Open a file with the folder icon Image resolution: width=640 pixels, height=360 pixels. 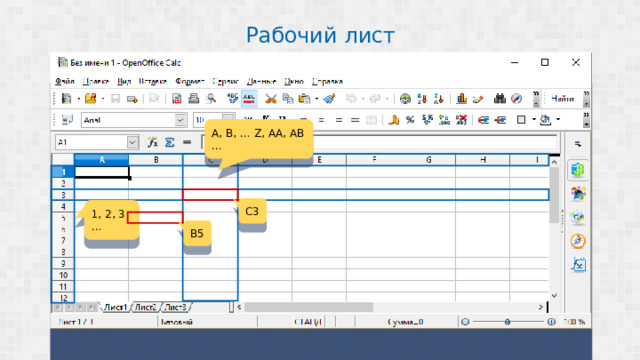[x=90, y=98]
